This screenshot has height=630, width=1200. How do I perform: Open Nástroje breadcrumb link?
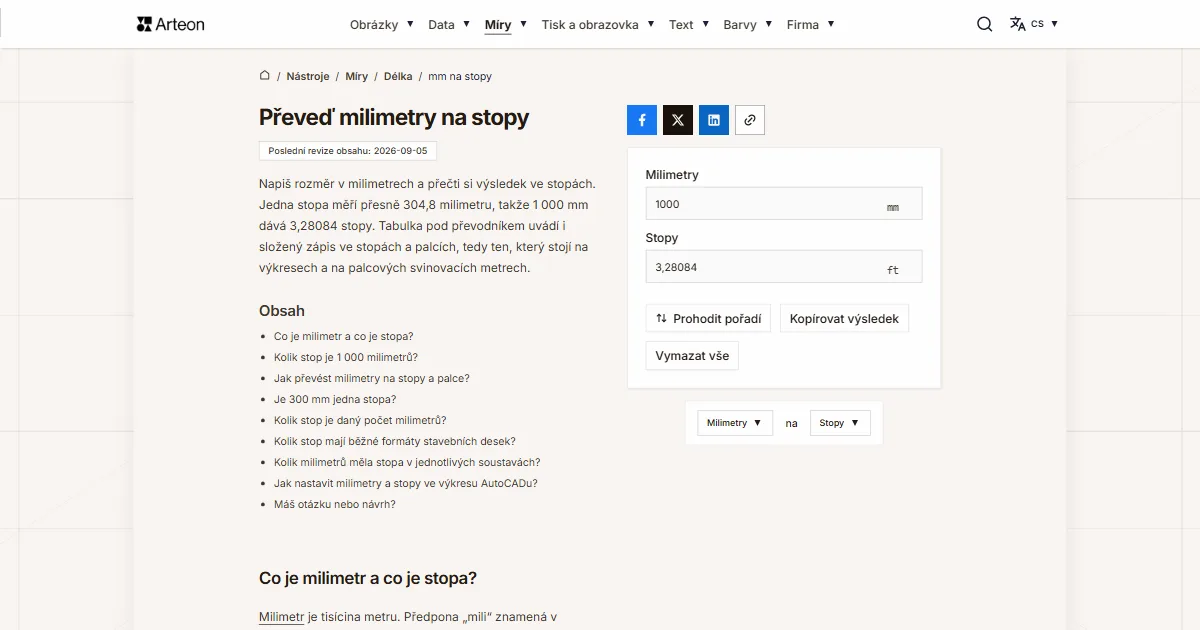[307, 76]
